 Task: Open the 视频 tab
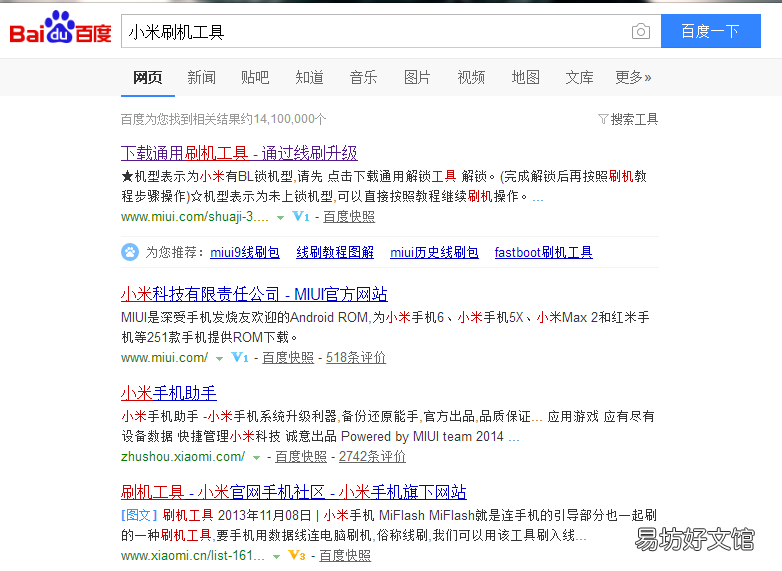coord(471,78)
